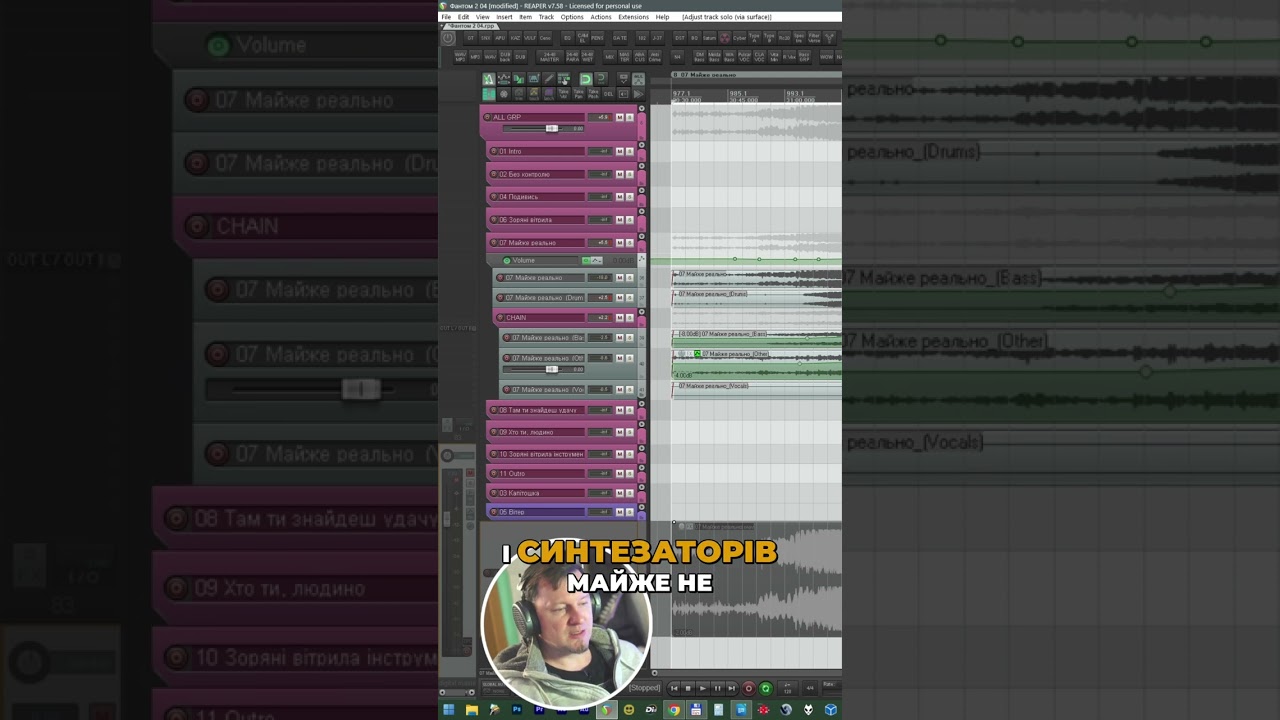Mute the 01 Intro track
This screenshot has width=1280, height=720.
click(620, 151)
